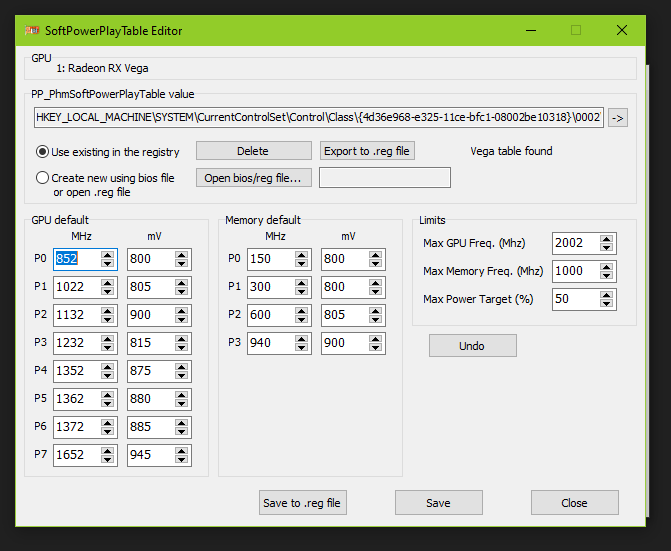Image resolution: width=671 pixels, height=551 pixels.
Task: Decrease Memory P0 mV value 800
Action: point(375,264)
